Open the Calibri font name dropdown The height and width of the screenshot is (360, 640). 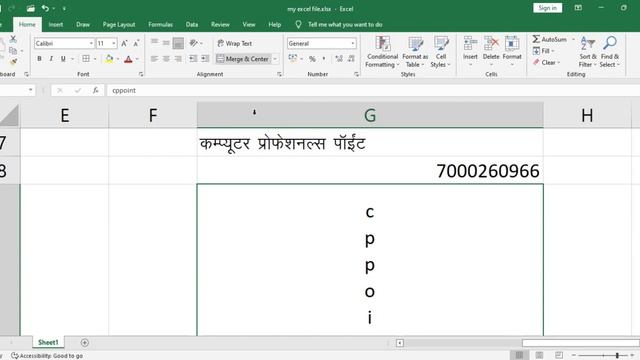click(x=91, y=43)
